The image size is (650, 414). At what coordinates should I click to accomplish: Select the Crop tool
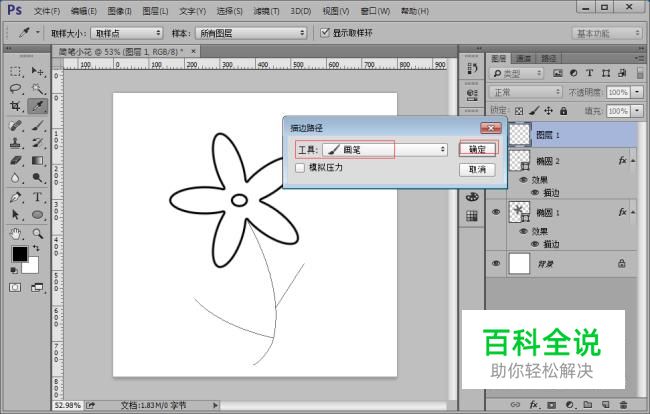(x=16, y=106)
